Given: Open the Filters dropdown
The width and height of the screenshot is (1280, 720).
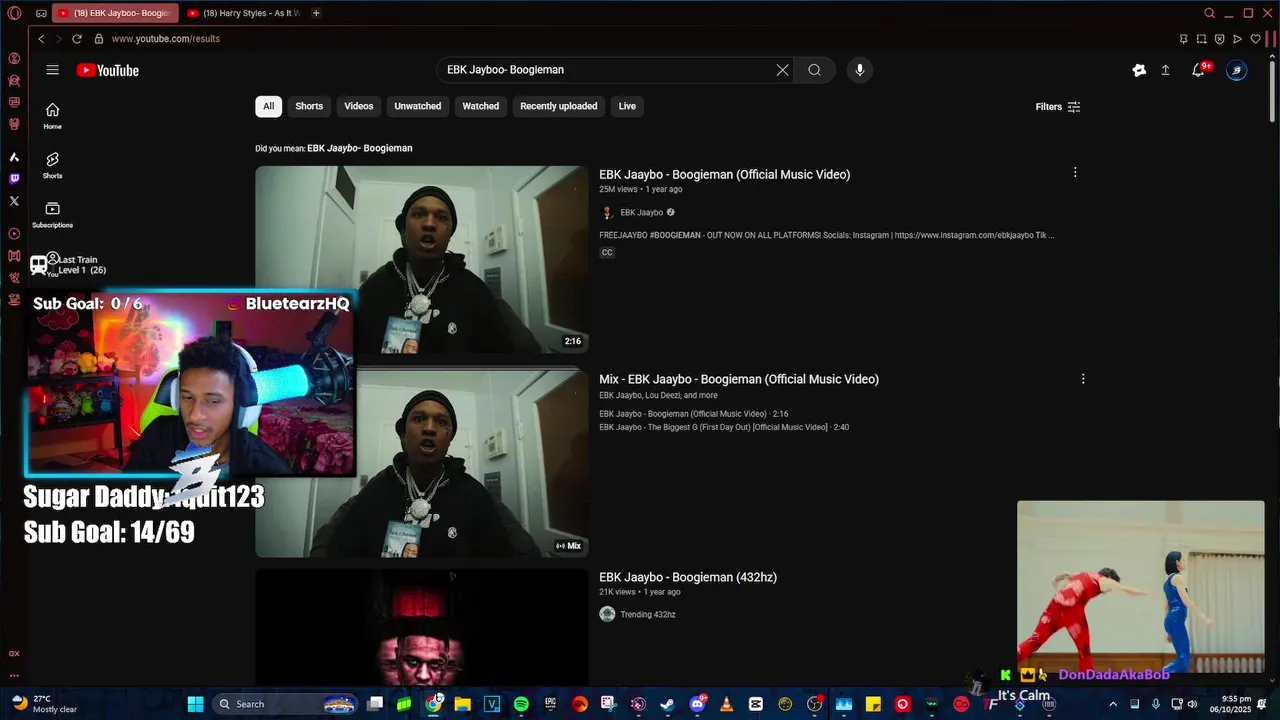Looking at the screenshot, I should pyautogui.click(x=1058, y=107).
